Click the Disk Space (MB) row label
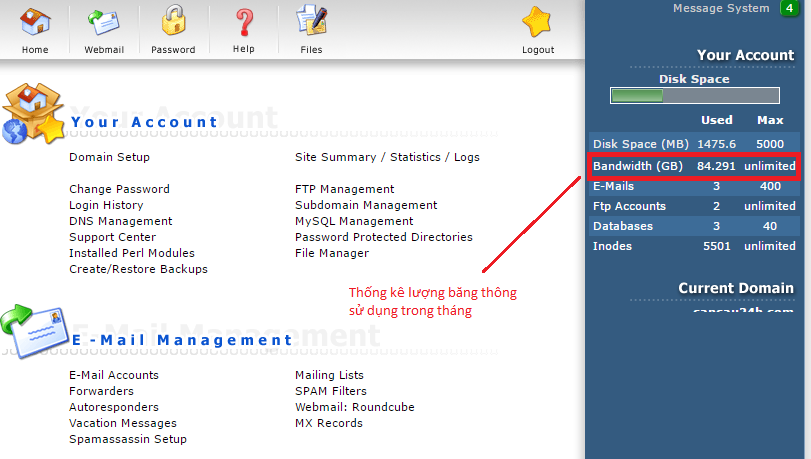Screen dimensions: 811x459 point(640,144)
